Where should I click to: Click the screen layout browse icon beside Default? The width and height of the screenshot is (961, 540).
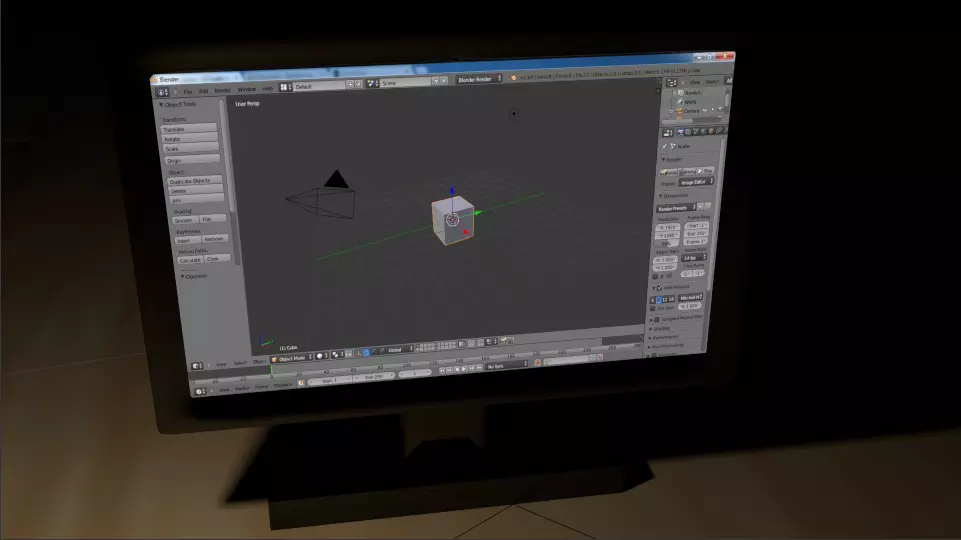point(284,87)
